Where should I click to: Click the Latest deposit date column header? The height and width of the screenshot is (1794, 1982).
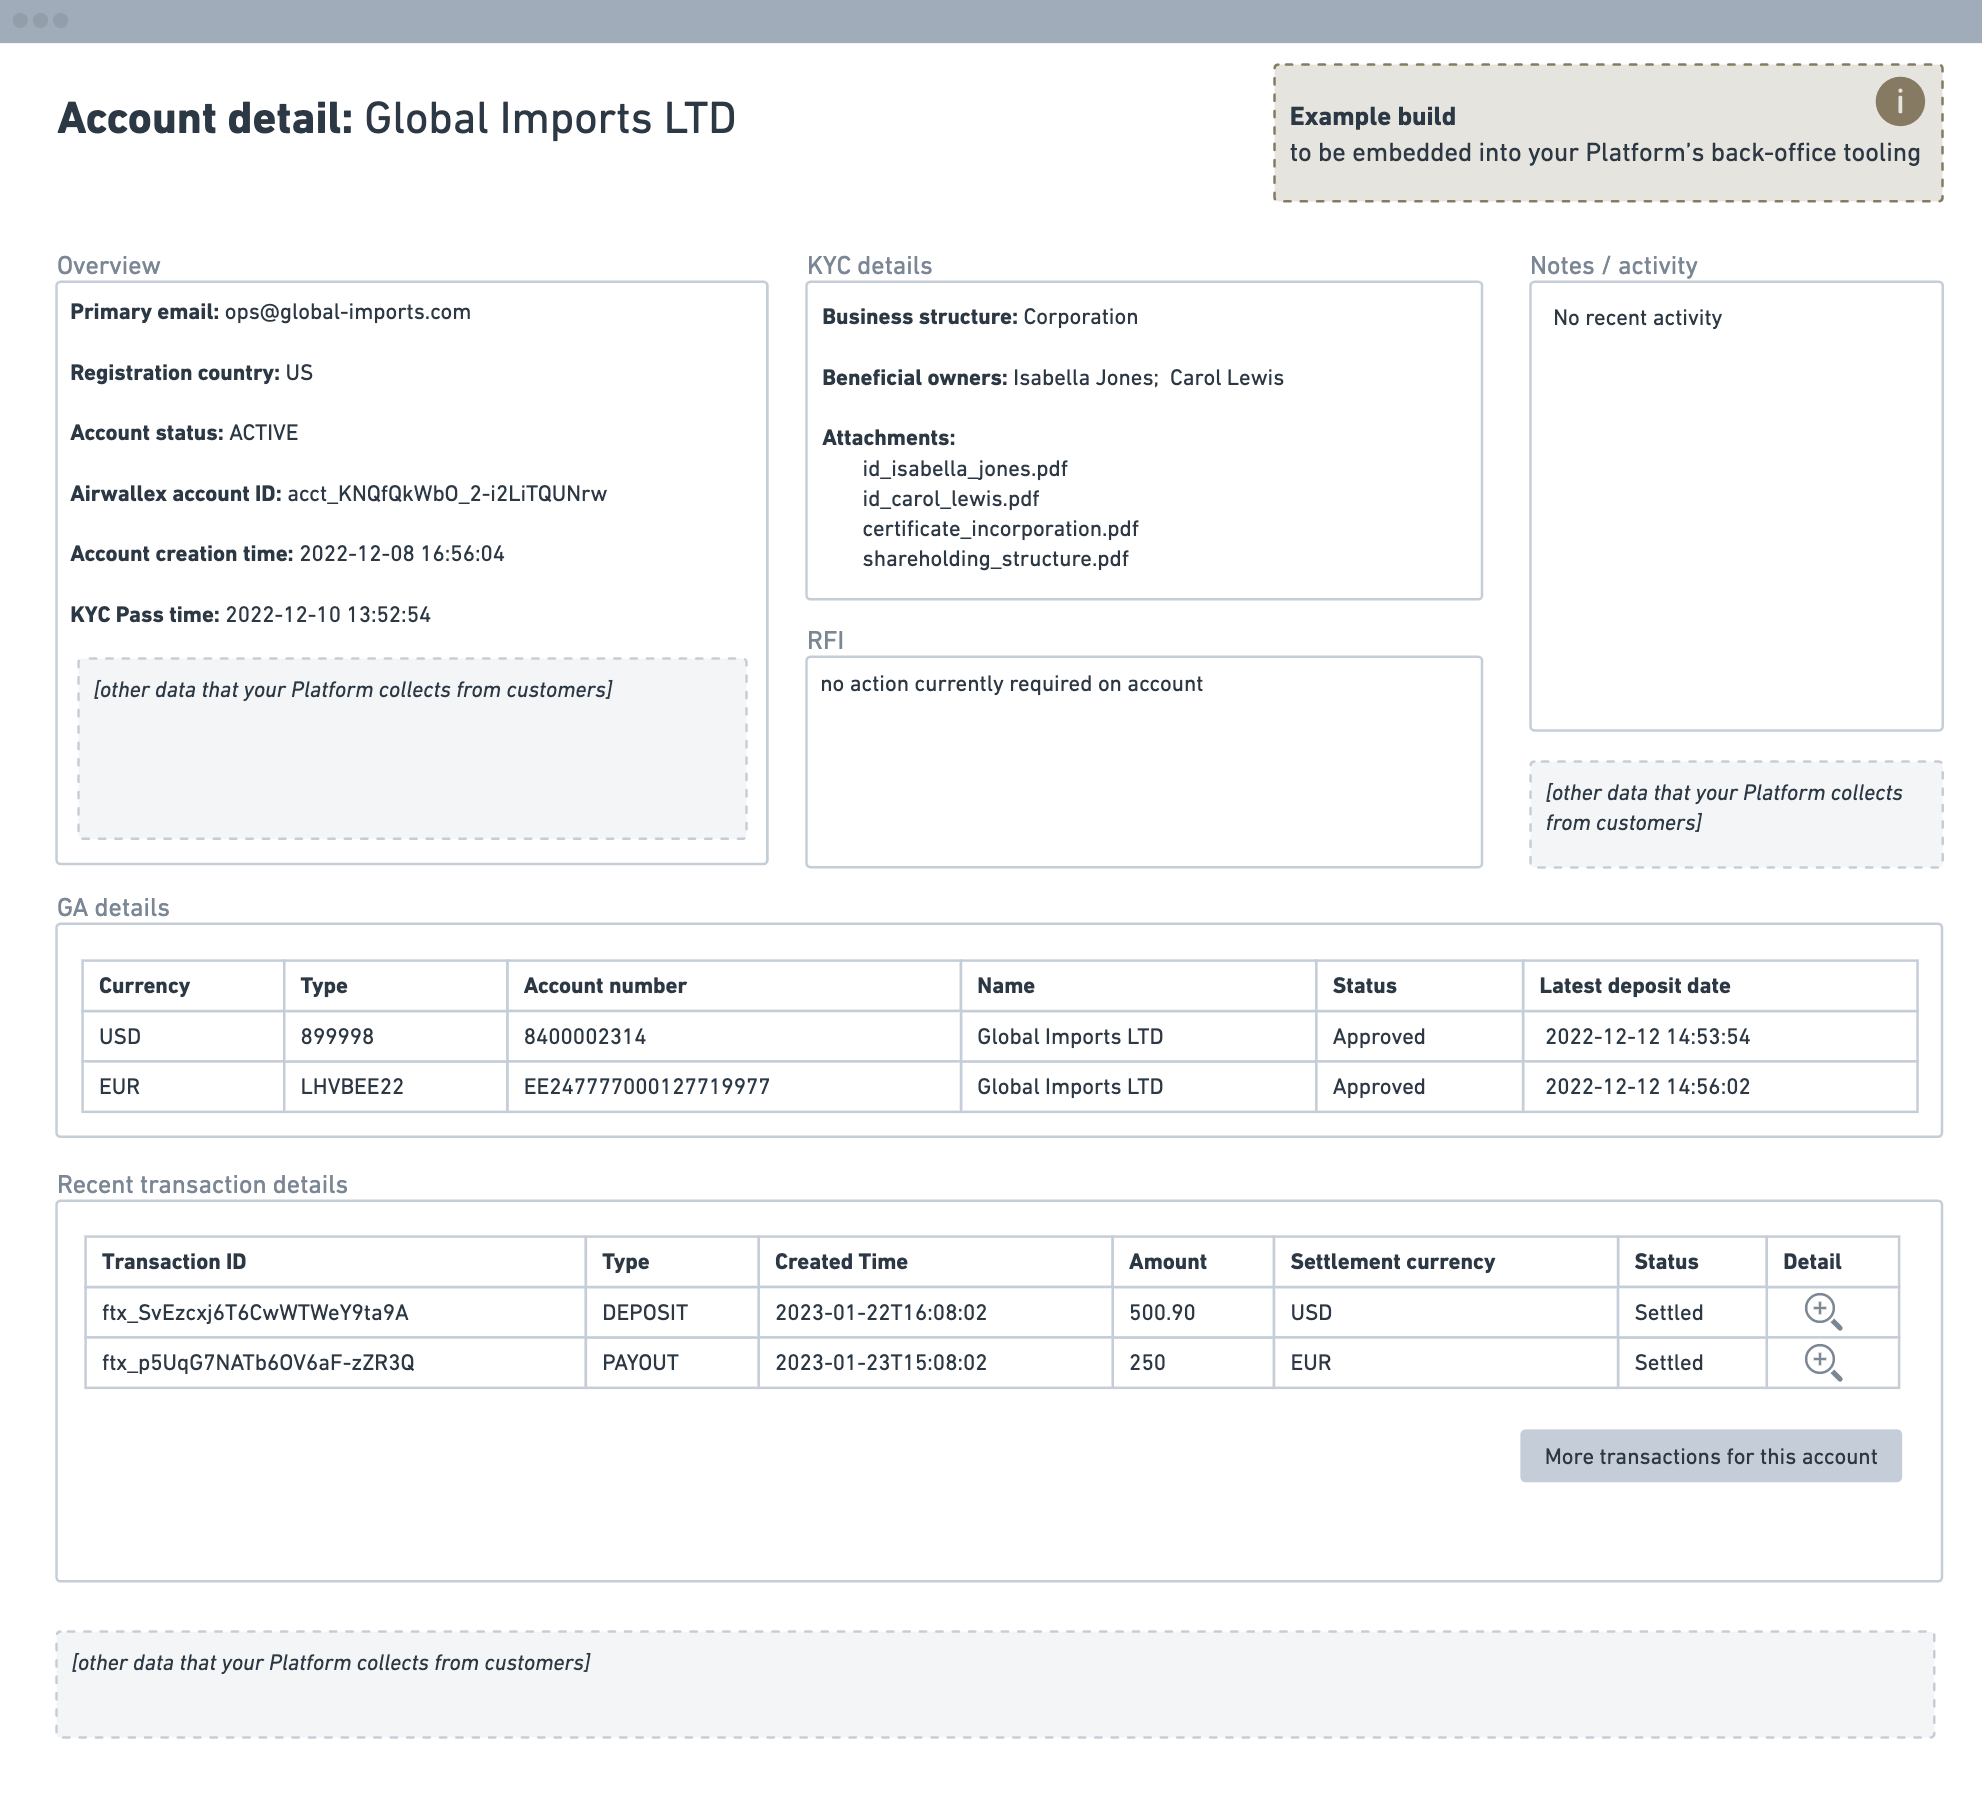pos(1634,986)
